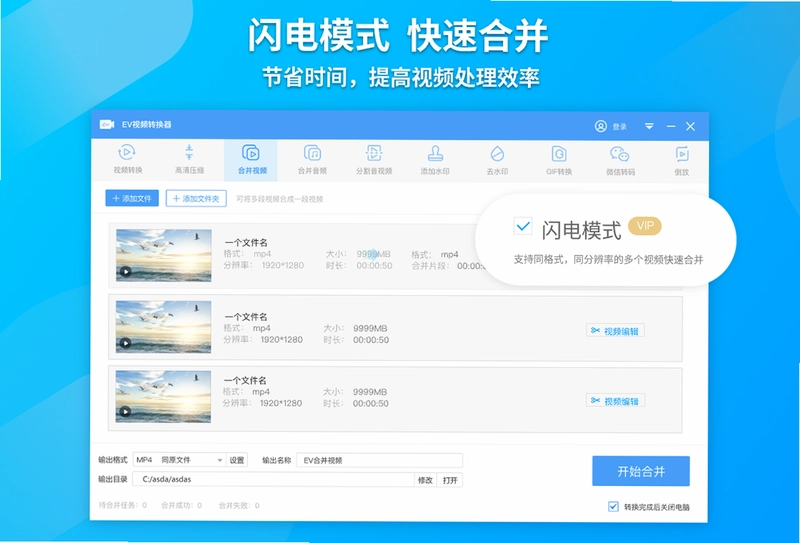Image resolution: width=800 pixels, height=543 pixels.
Task: Play the second video thumbnail
Action: click(126, 343)
